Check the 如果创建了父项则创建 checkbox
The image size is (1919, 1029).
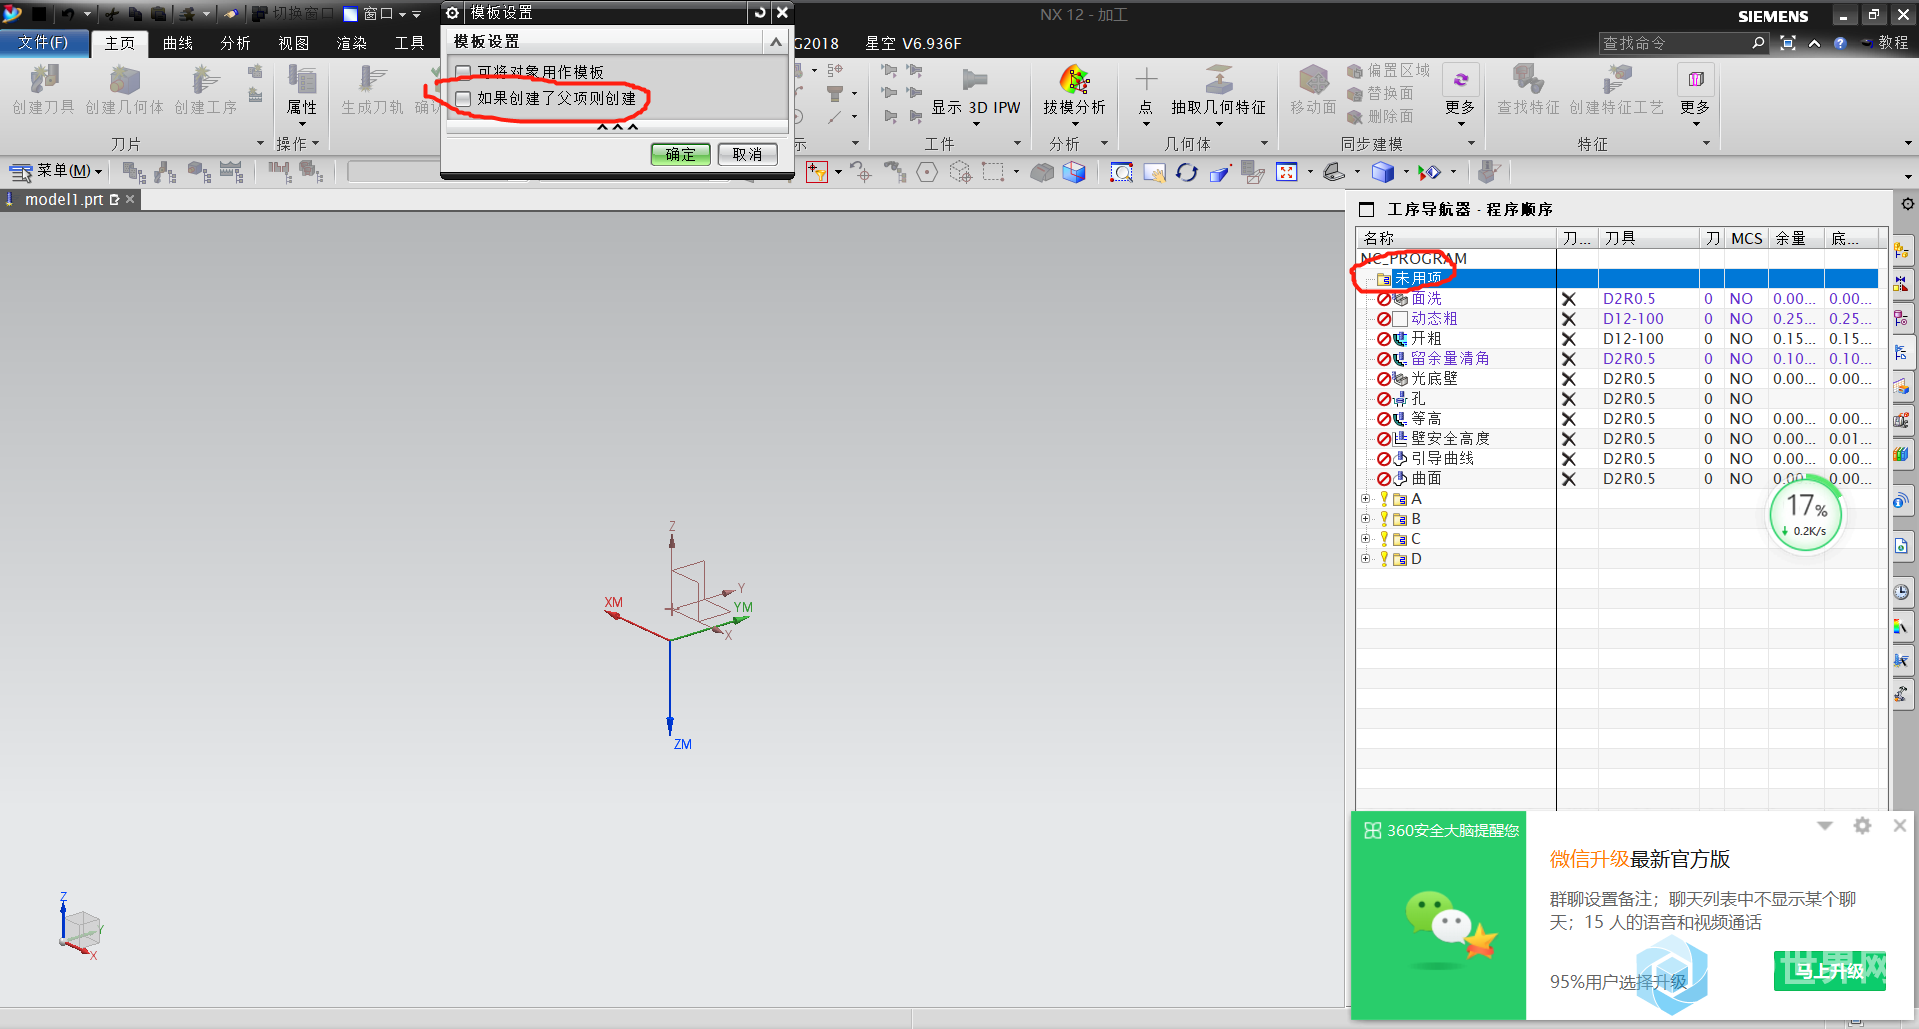(463, 98)
